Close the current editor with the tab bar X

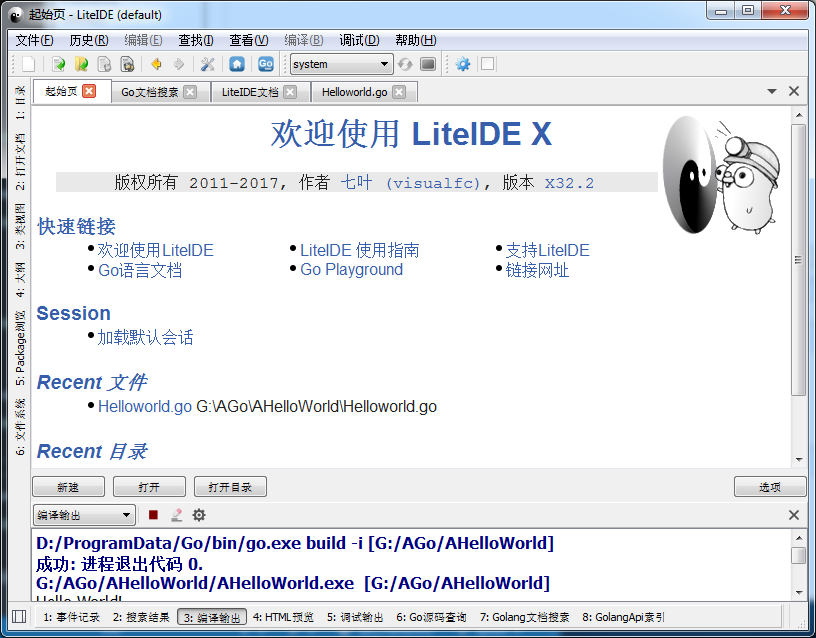coord(794,91)
